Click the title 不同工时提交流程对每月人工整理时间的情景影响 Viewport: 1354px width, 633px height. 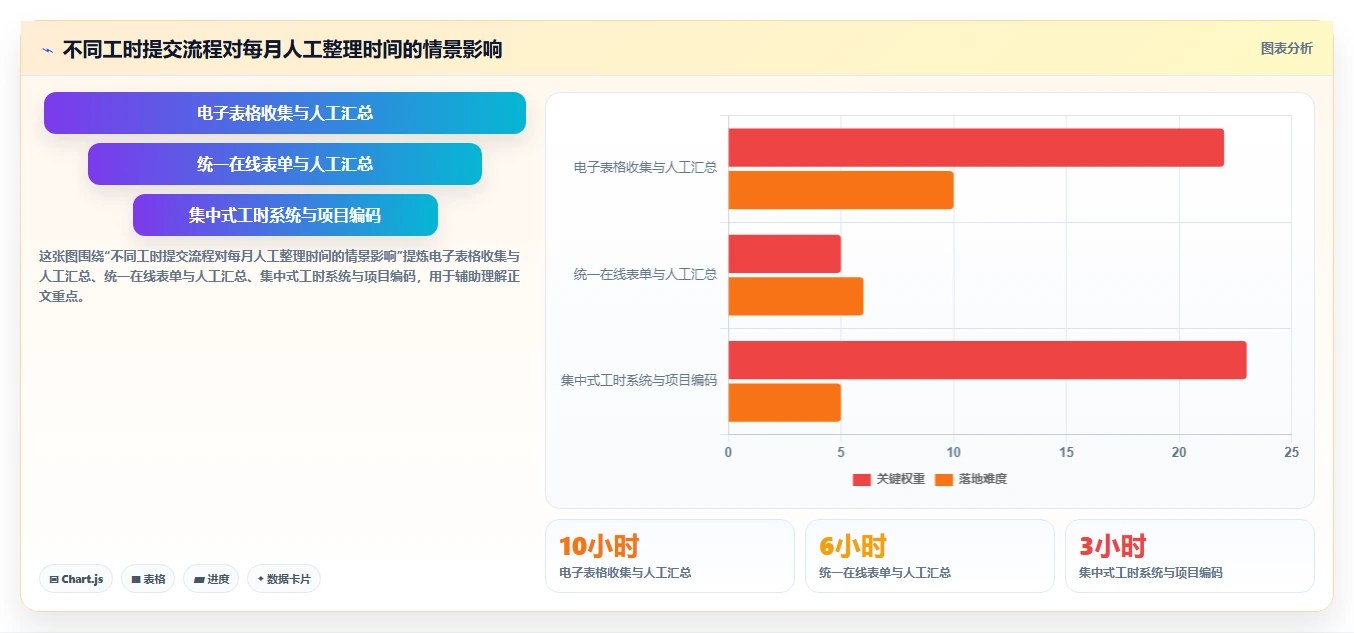(x=282, y=49)
